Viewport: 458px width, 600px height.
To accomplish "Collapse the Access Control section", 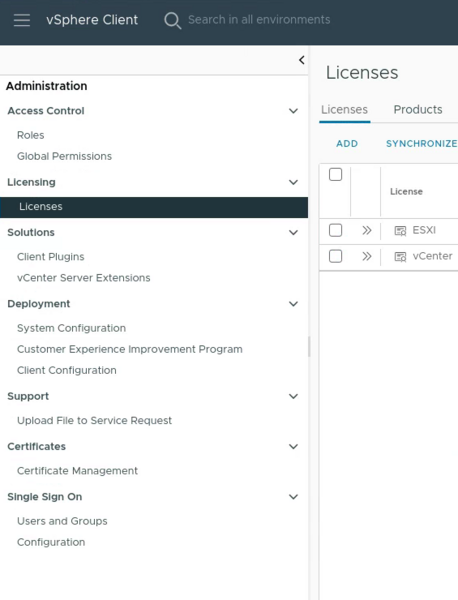I will click(293, 111).
